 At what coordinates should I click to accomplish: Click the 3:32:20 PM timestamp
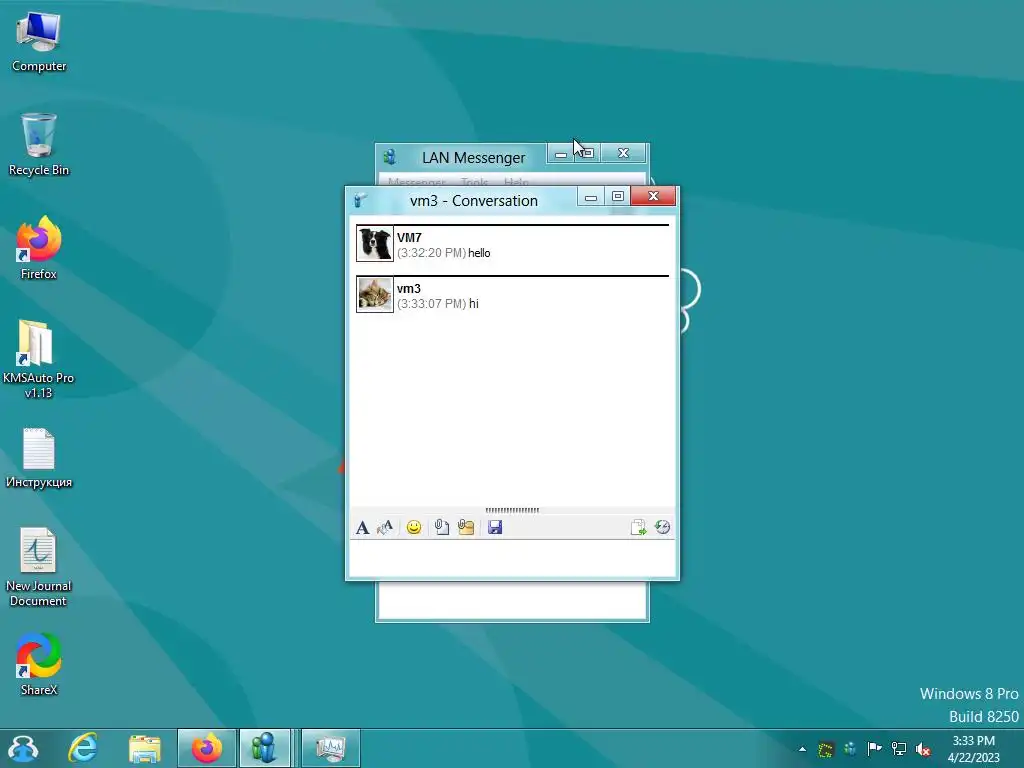(432, 253)
